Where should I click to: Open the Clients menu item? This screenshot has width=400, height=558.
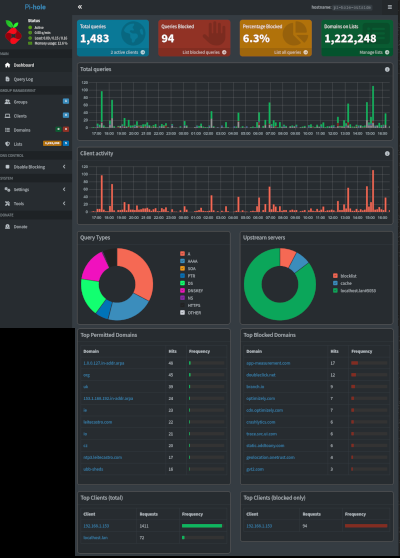[36, 116]
